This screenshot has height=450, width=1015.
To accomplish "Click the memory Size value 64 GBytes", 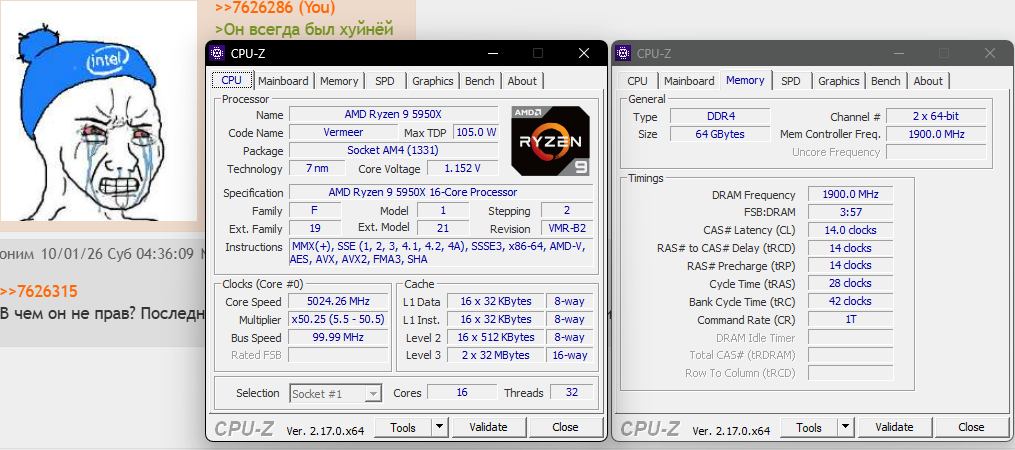I will click(x=720, y=135).
